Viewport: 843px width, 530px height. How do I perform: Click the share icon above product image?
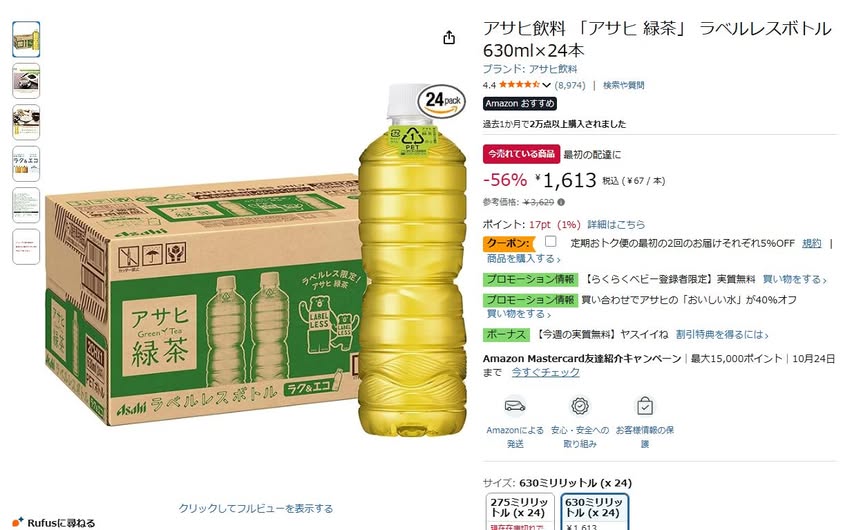(x=449, y=38)
